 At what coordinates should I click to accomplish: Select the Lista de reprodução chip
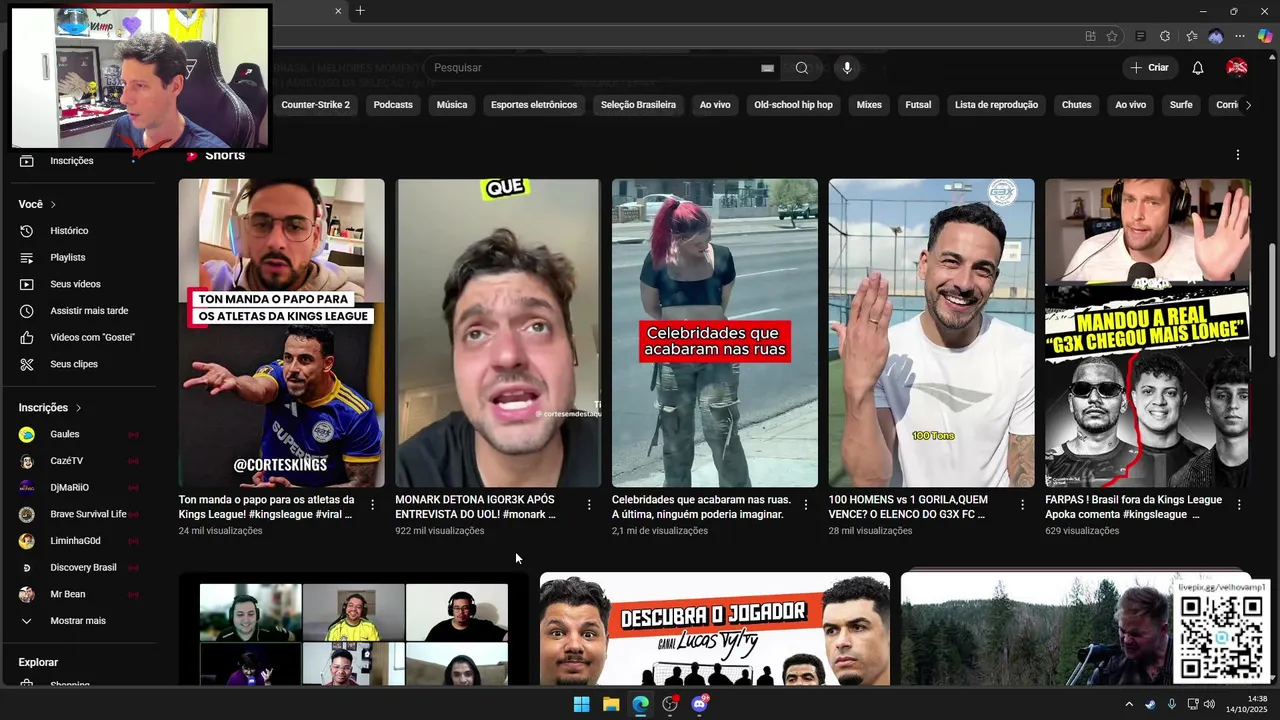tap(996, 105)
